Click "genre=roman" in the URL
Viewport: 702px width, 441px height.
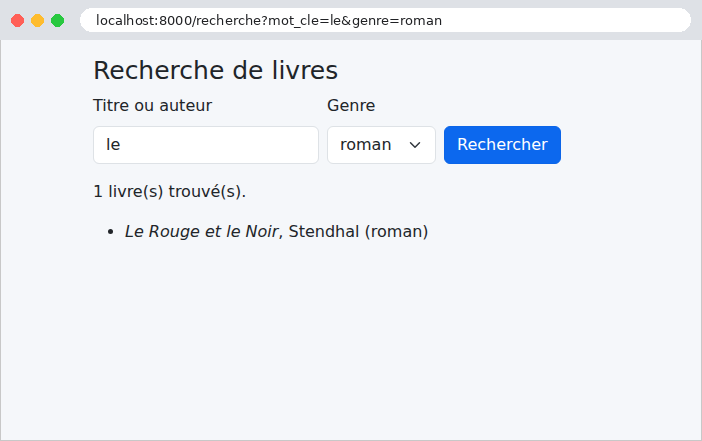[x=397, y=21]
